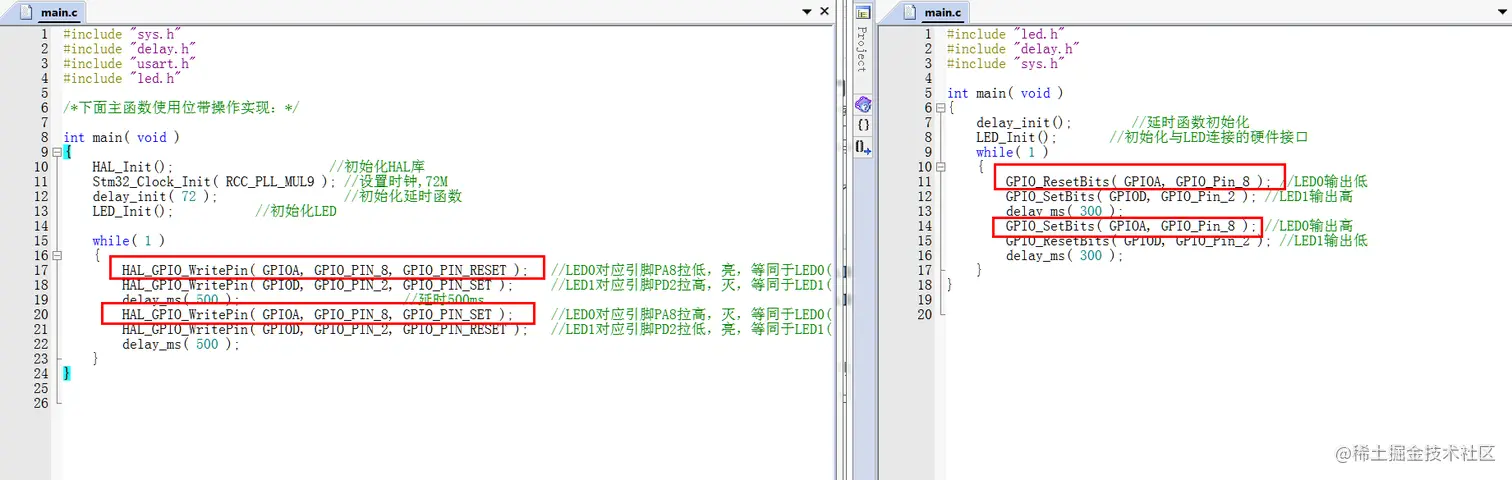Click the LED_Init(); line in right pane
Screen dimensions: 1512x480
pyautogui.click(x=1016, y=137)
